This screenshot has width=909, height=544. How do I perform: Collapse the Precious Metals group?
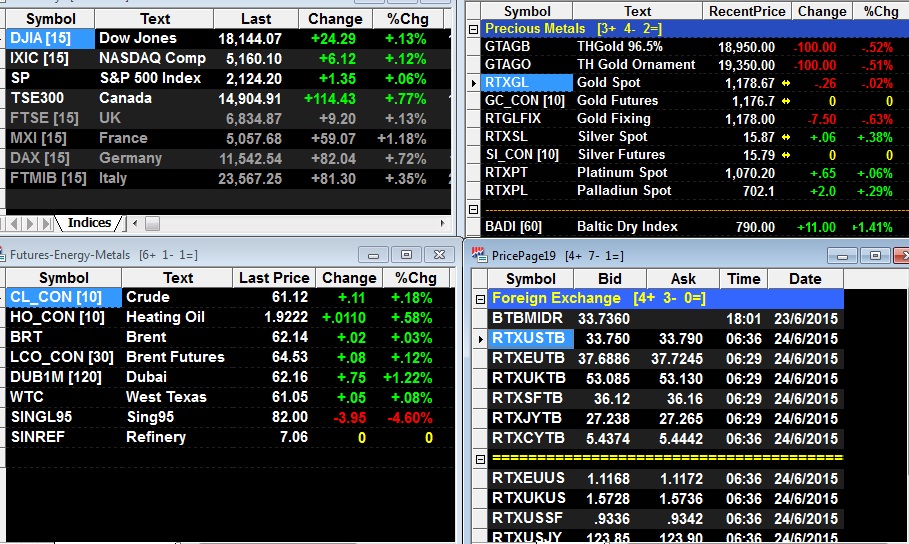[x=474, y=29]
